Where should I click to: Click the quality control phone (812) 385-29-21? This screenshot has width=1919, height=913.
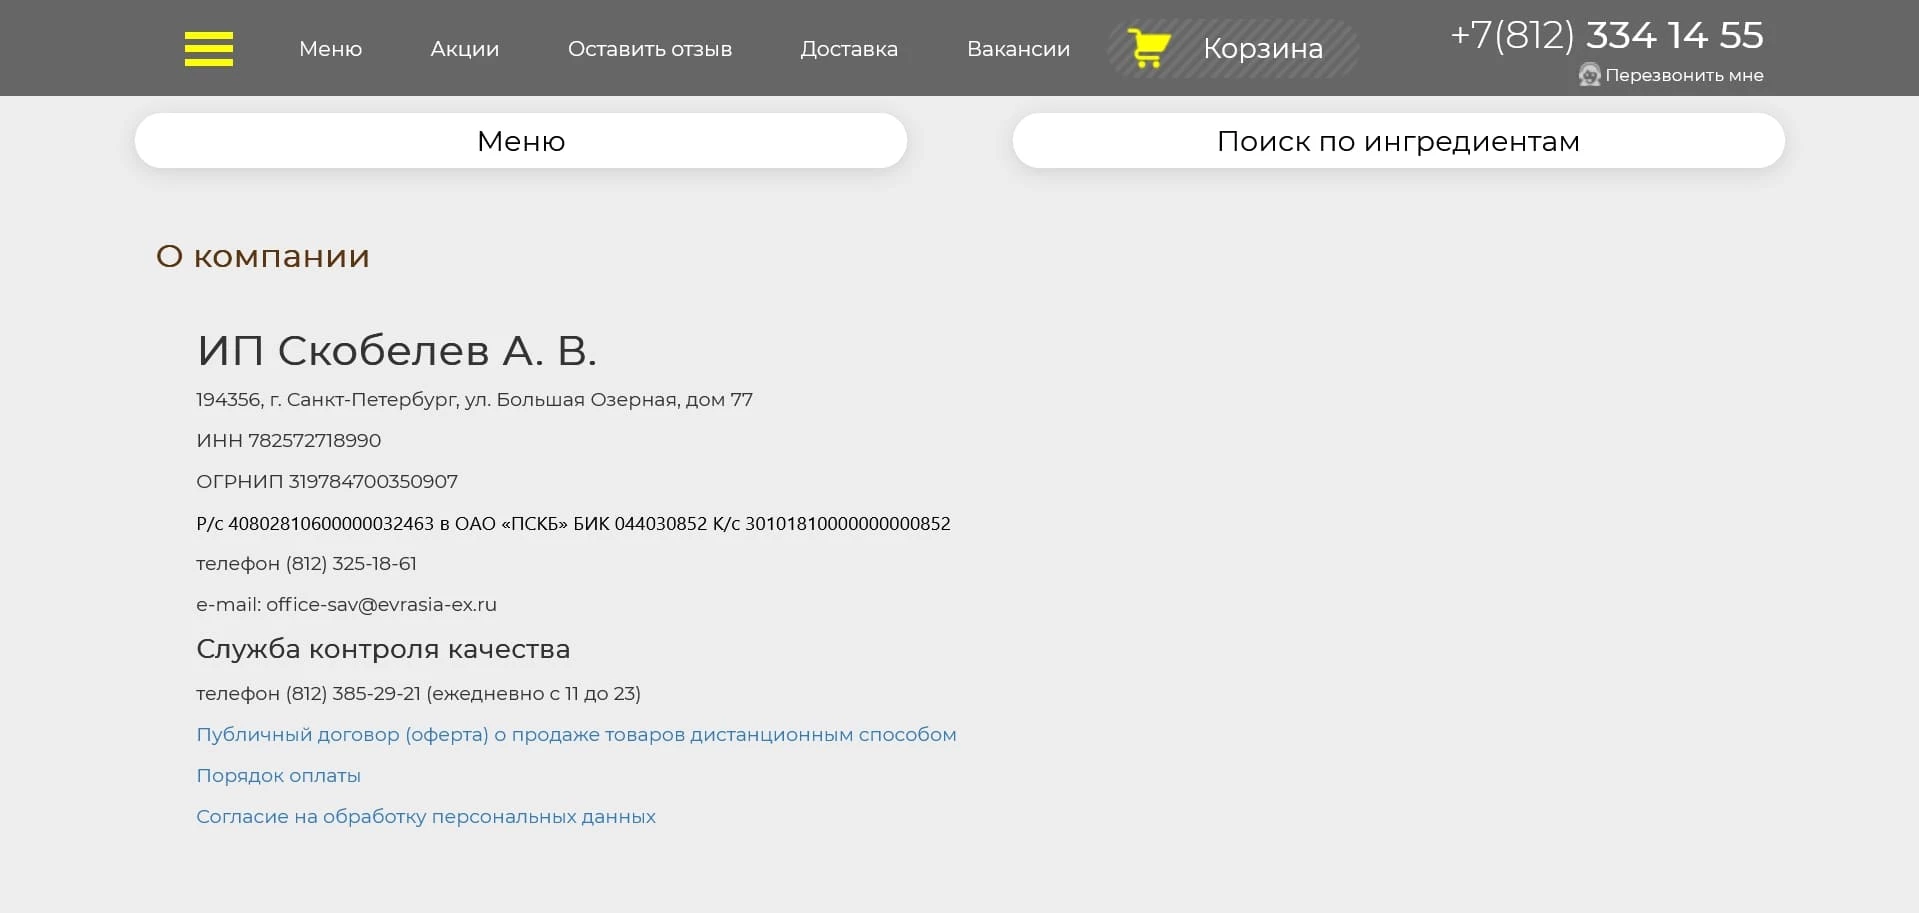(352, 693)
